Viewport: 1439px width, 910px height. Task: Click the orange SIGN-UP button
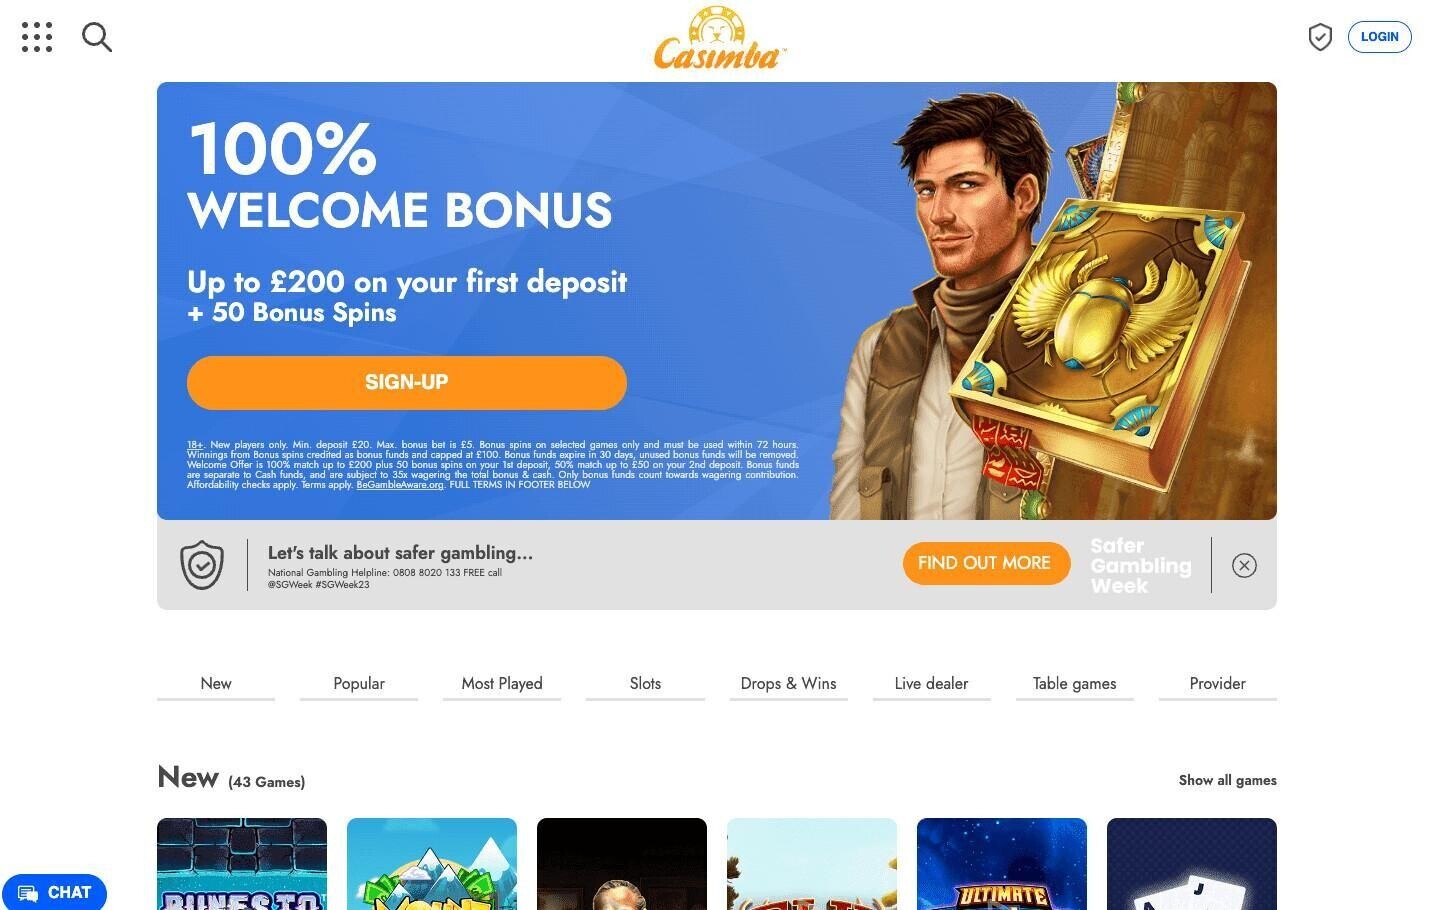[407, 382]
